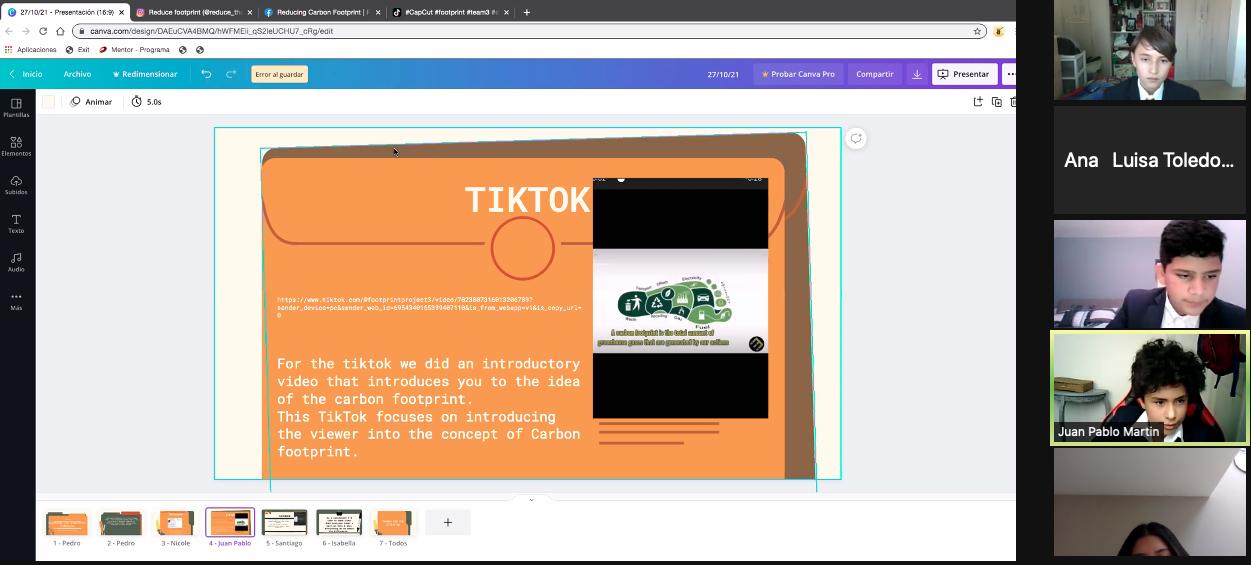
Task: Duplicate the page with copy icon
Action: coord(997,102)
